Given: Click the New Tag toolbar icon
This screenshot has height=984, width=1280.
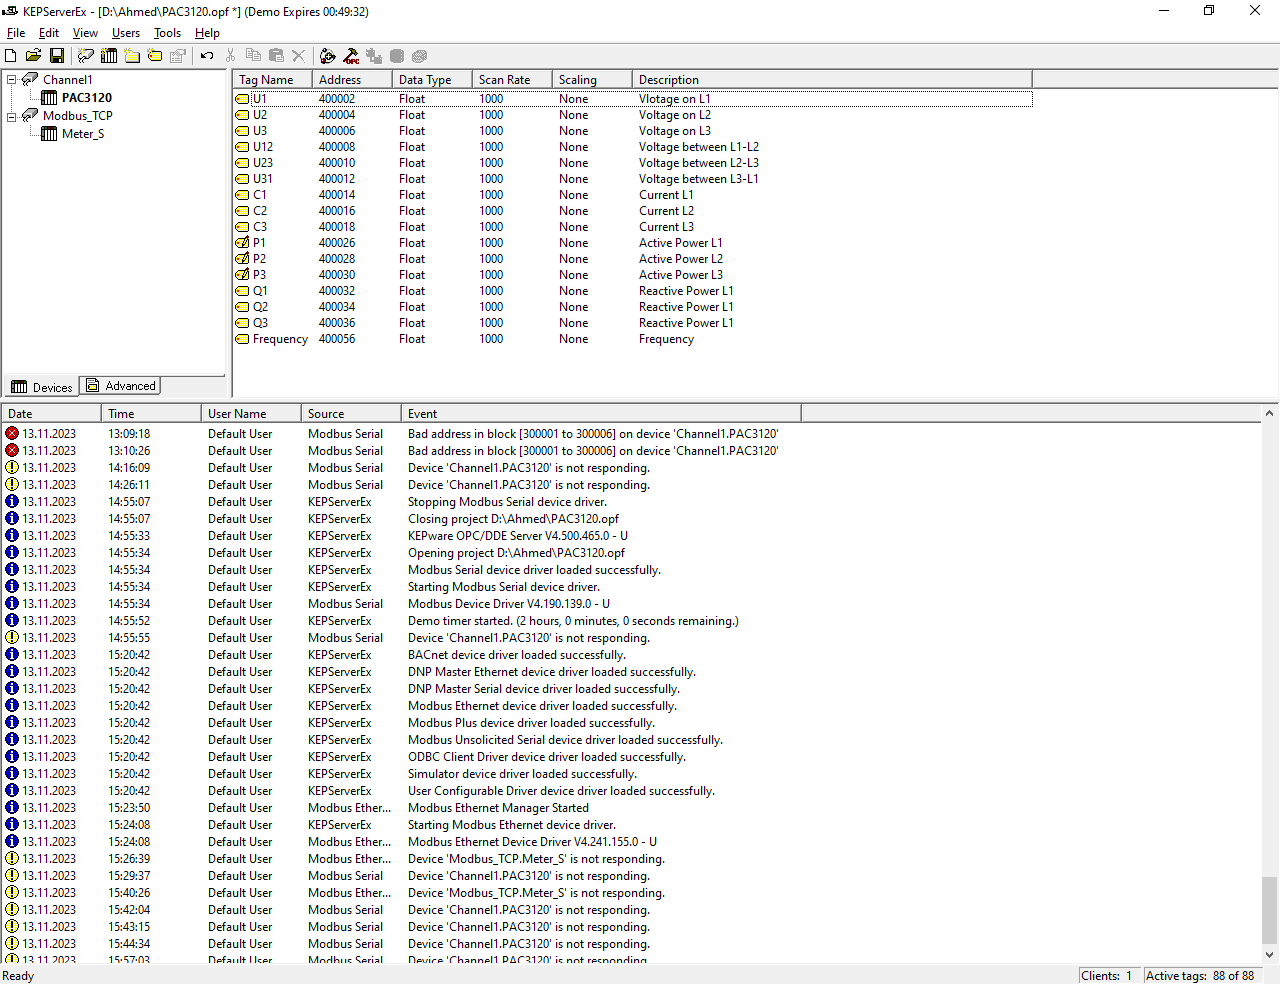Looking at the screenshot, I should (x=155, y=56).
